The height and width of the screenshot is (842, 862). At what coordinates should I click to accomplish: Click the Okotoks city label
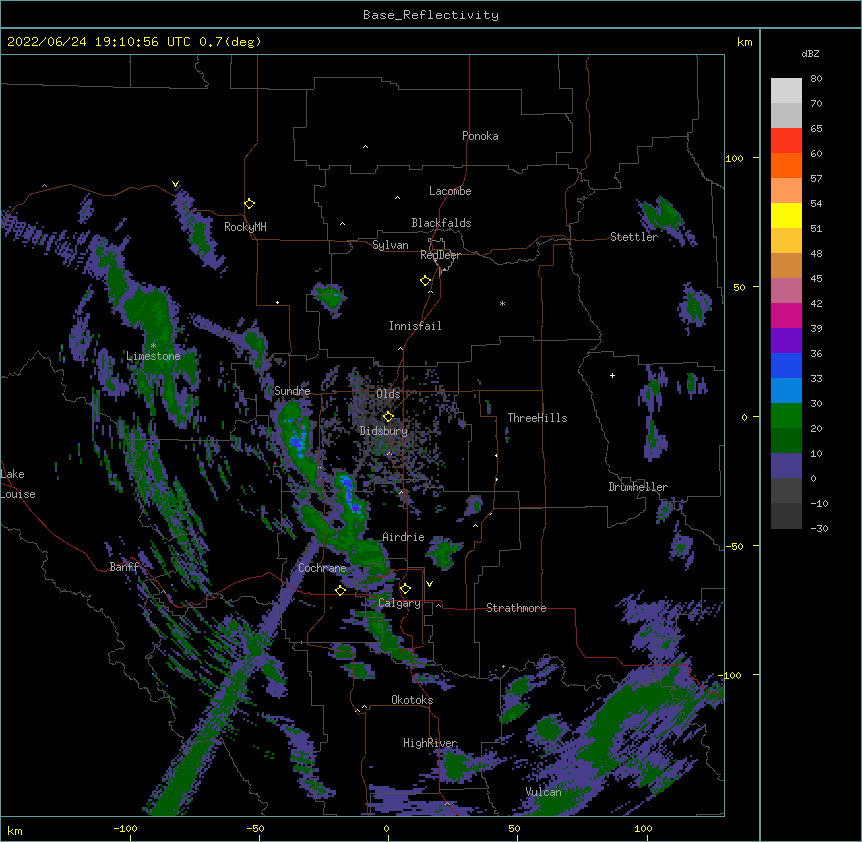pyautogui.click(x=412, y=700)
